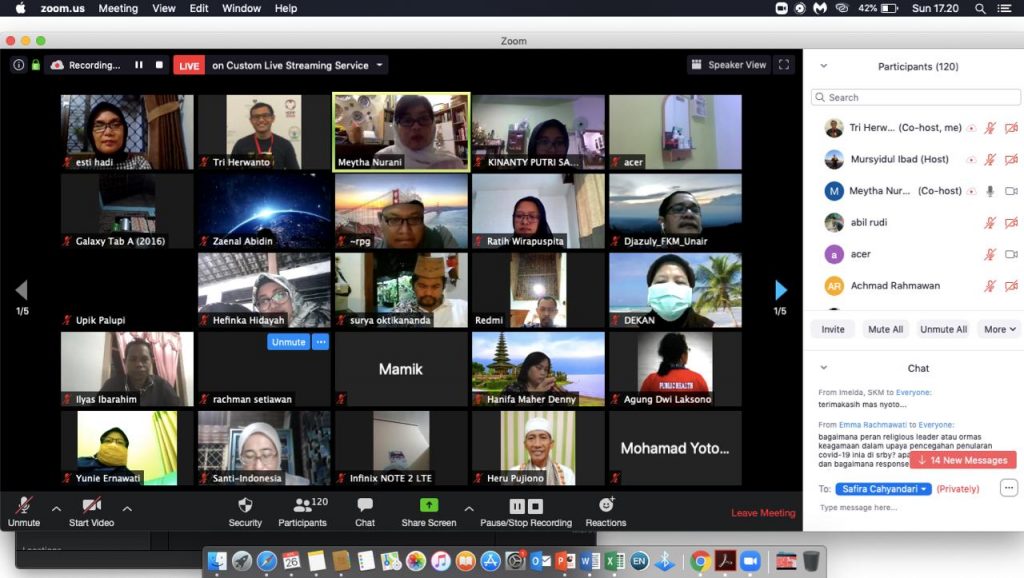Screen dimensions: 1024x578
Task: Toggle Participants panel from toolbar
Action: point(302,512)
